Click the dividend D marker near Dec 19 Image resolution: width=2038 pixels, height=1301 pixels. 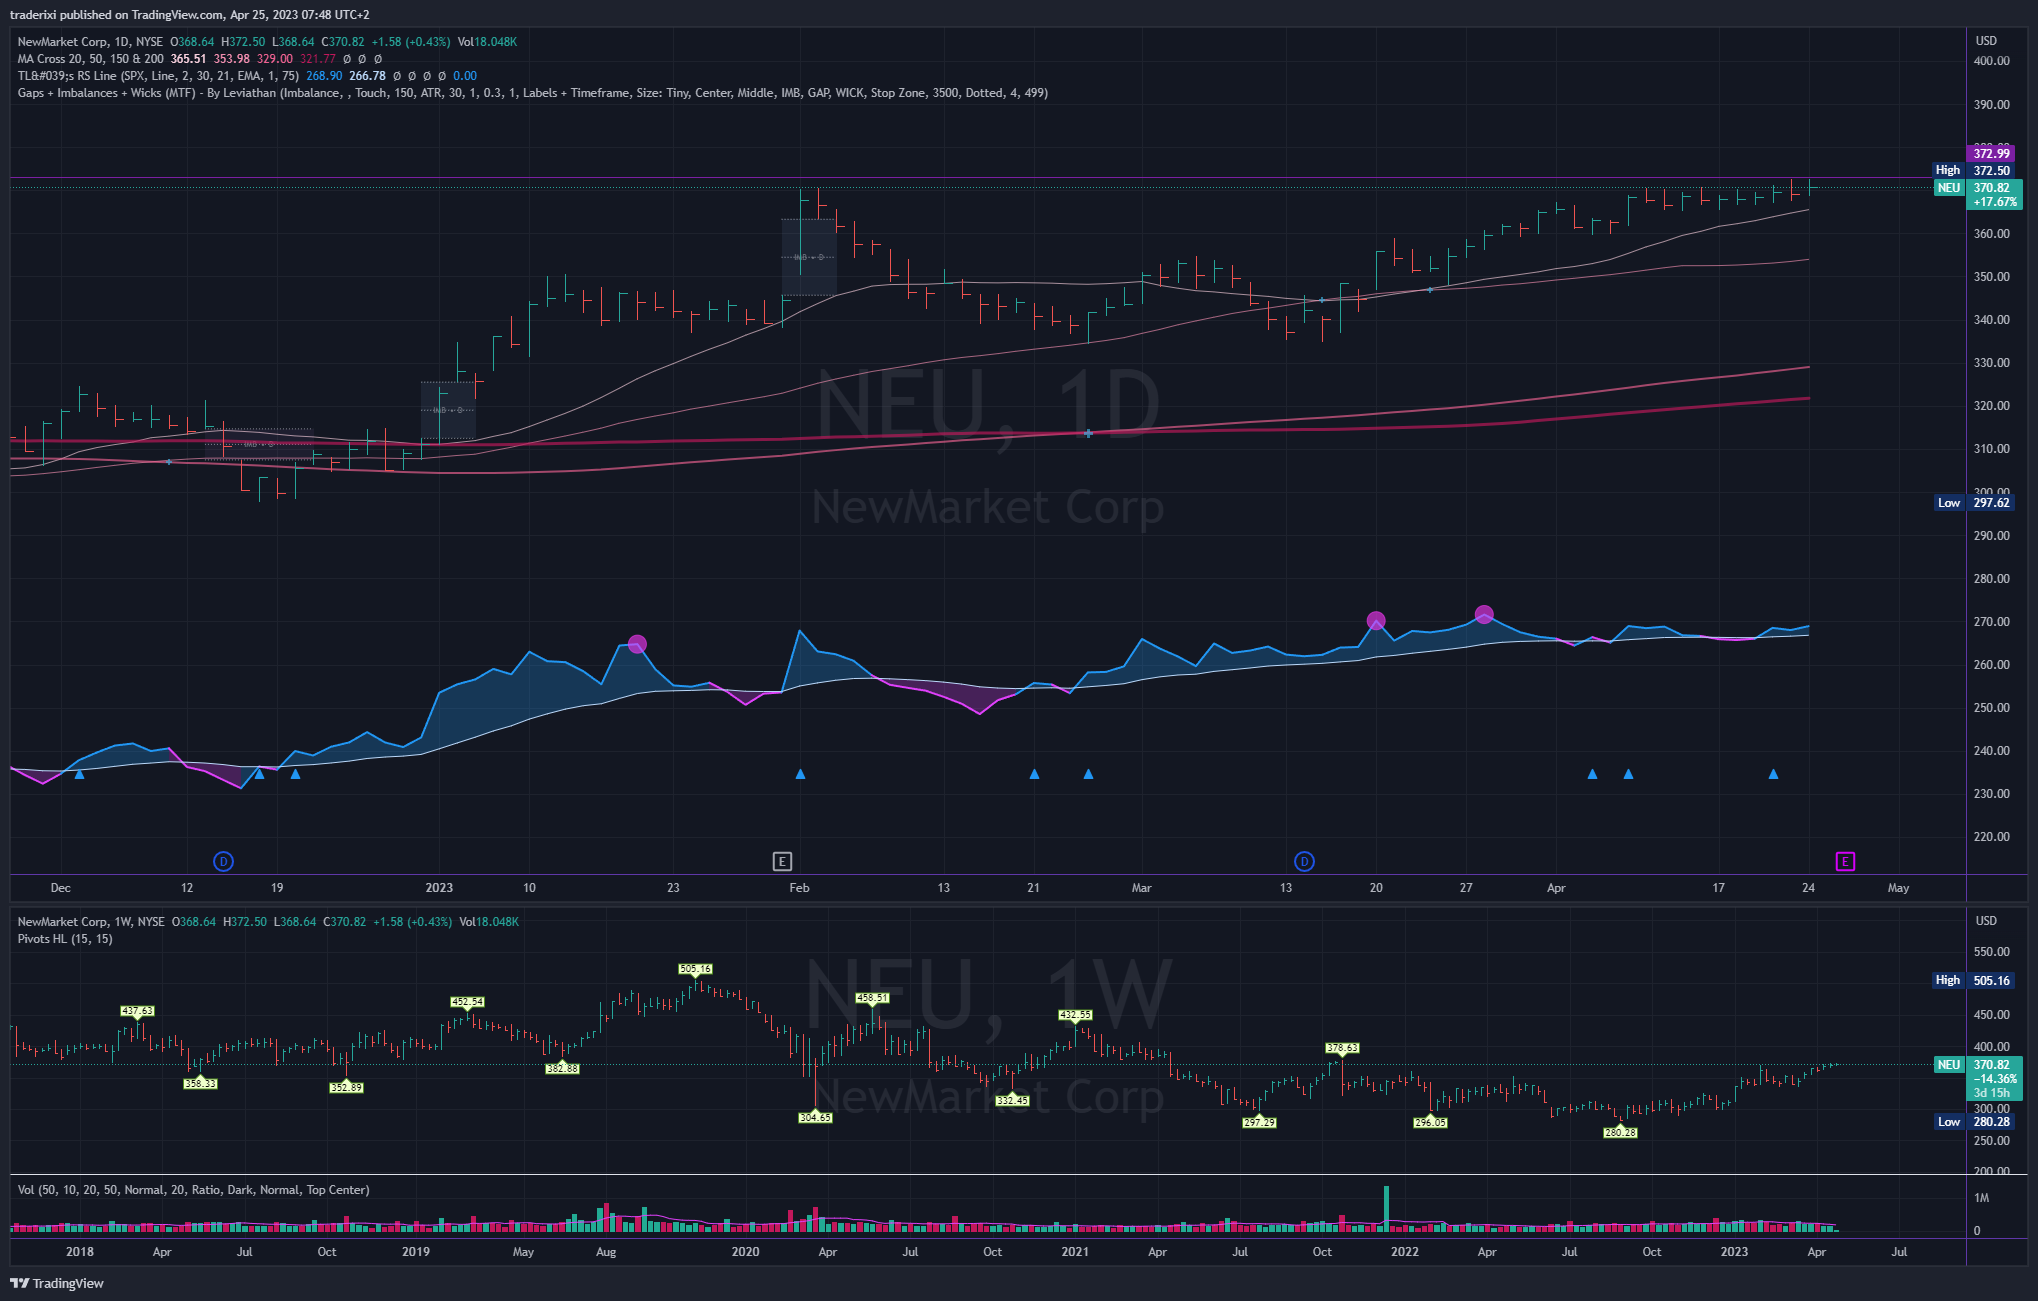pyautogui.click(x=223, y=861)
